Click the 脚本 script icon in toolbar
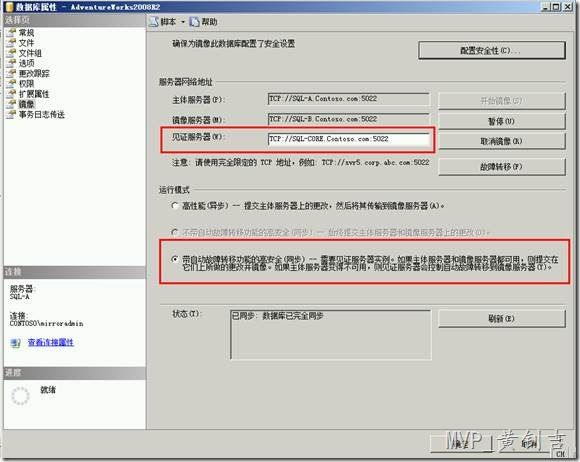This screenshot has height=462, width=580. tap(154, 22)
